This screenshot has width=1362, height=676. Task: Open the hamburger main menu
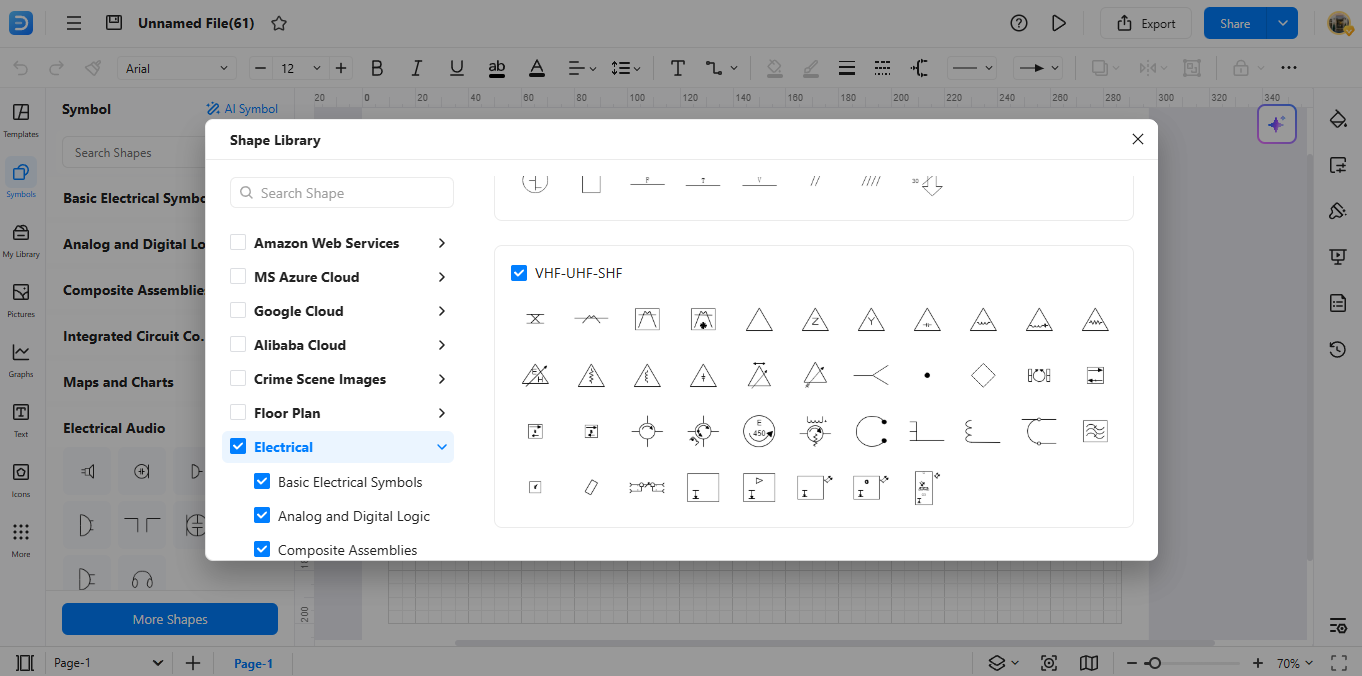(x=74, y=23)
